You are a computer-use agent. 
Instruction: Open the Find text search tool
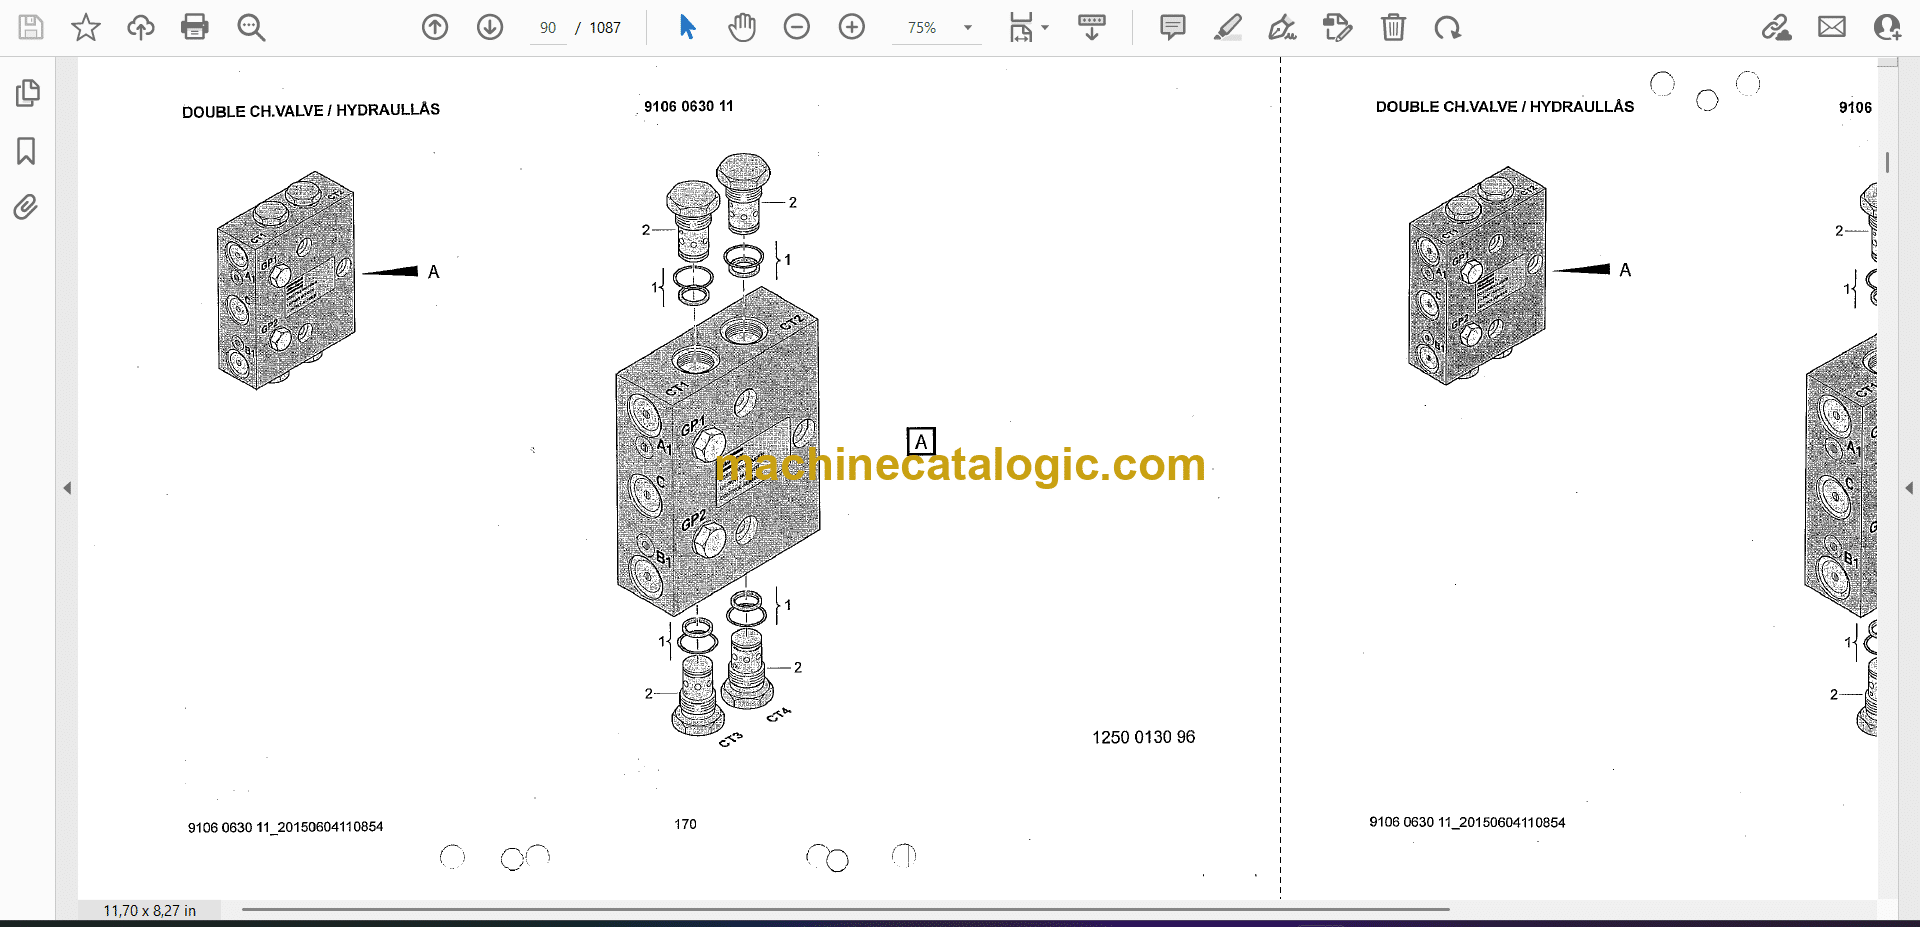tap(251, 27)
